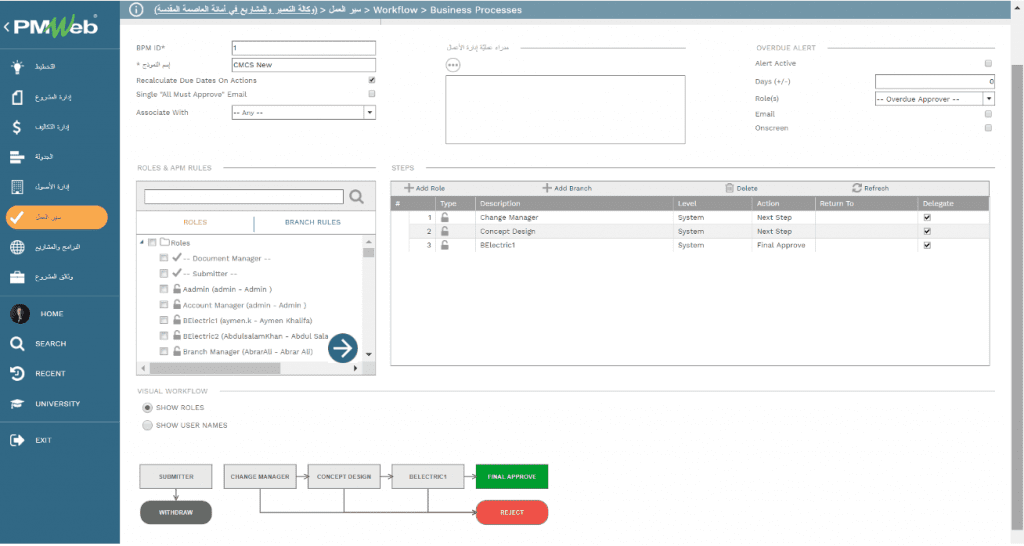Open the Overdue Approver roles dropdown

pos(989,99)
